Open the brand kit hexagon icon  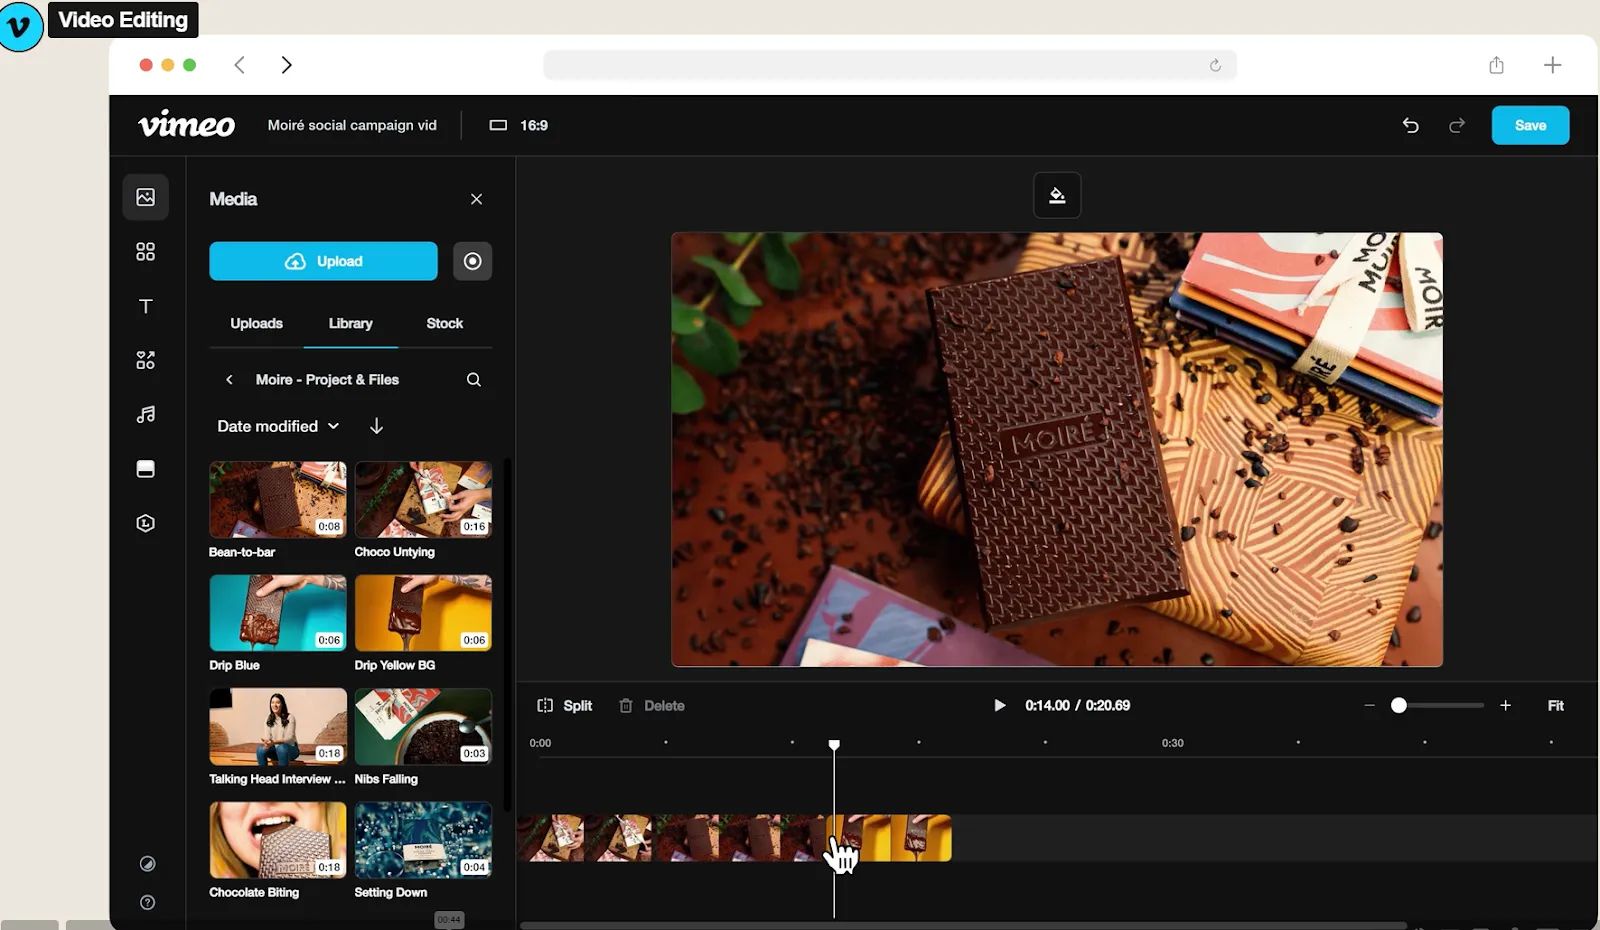[146, 523]
